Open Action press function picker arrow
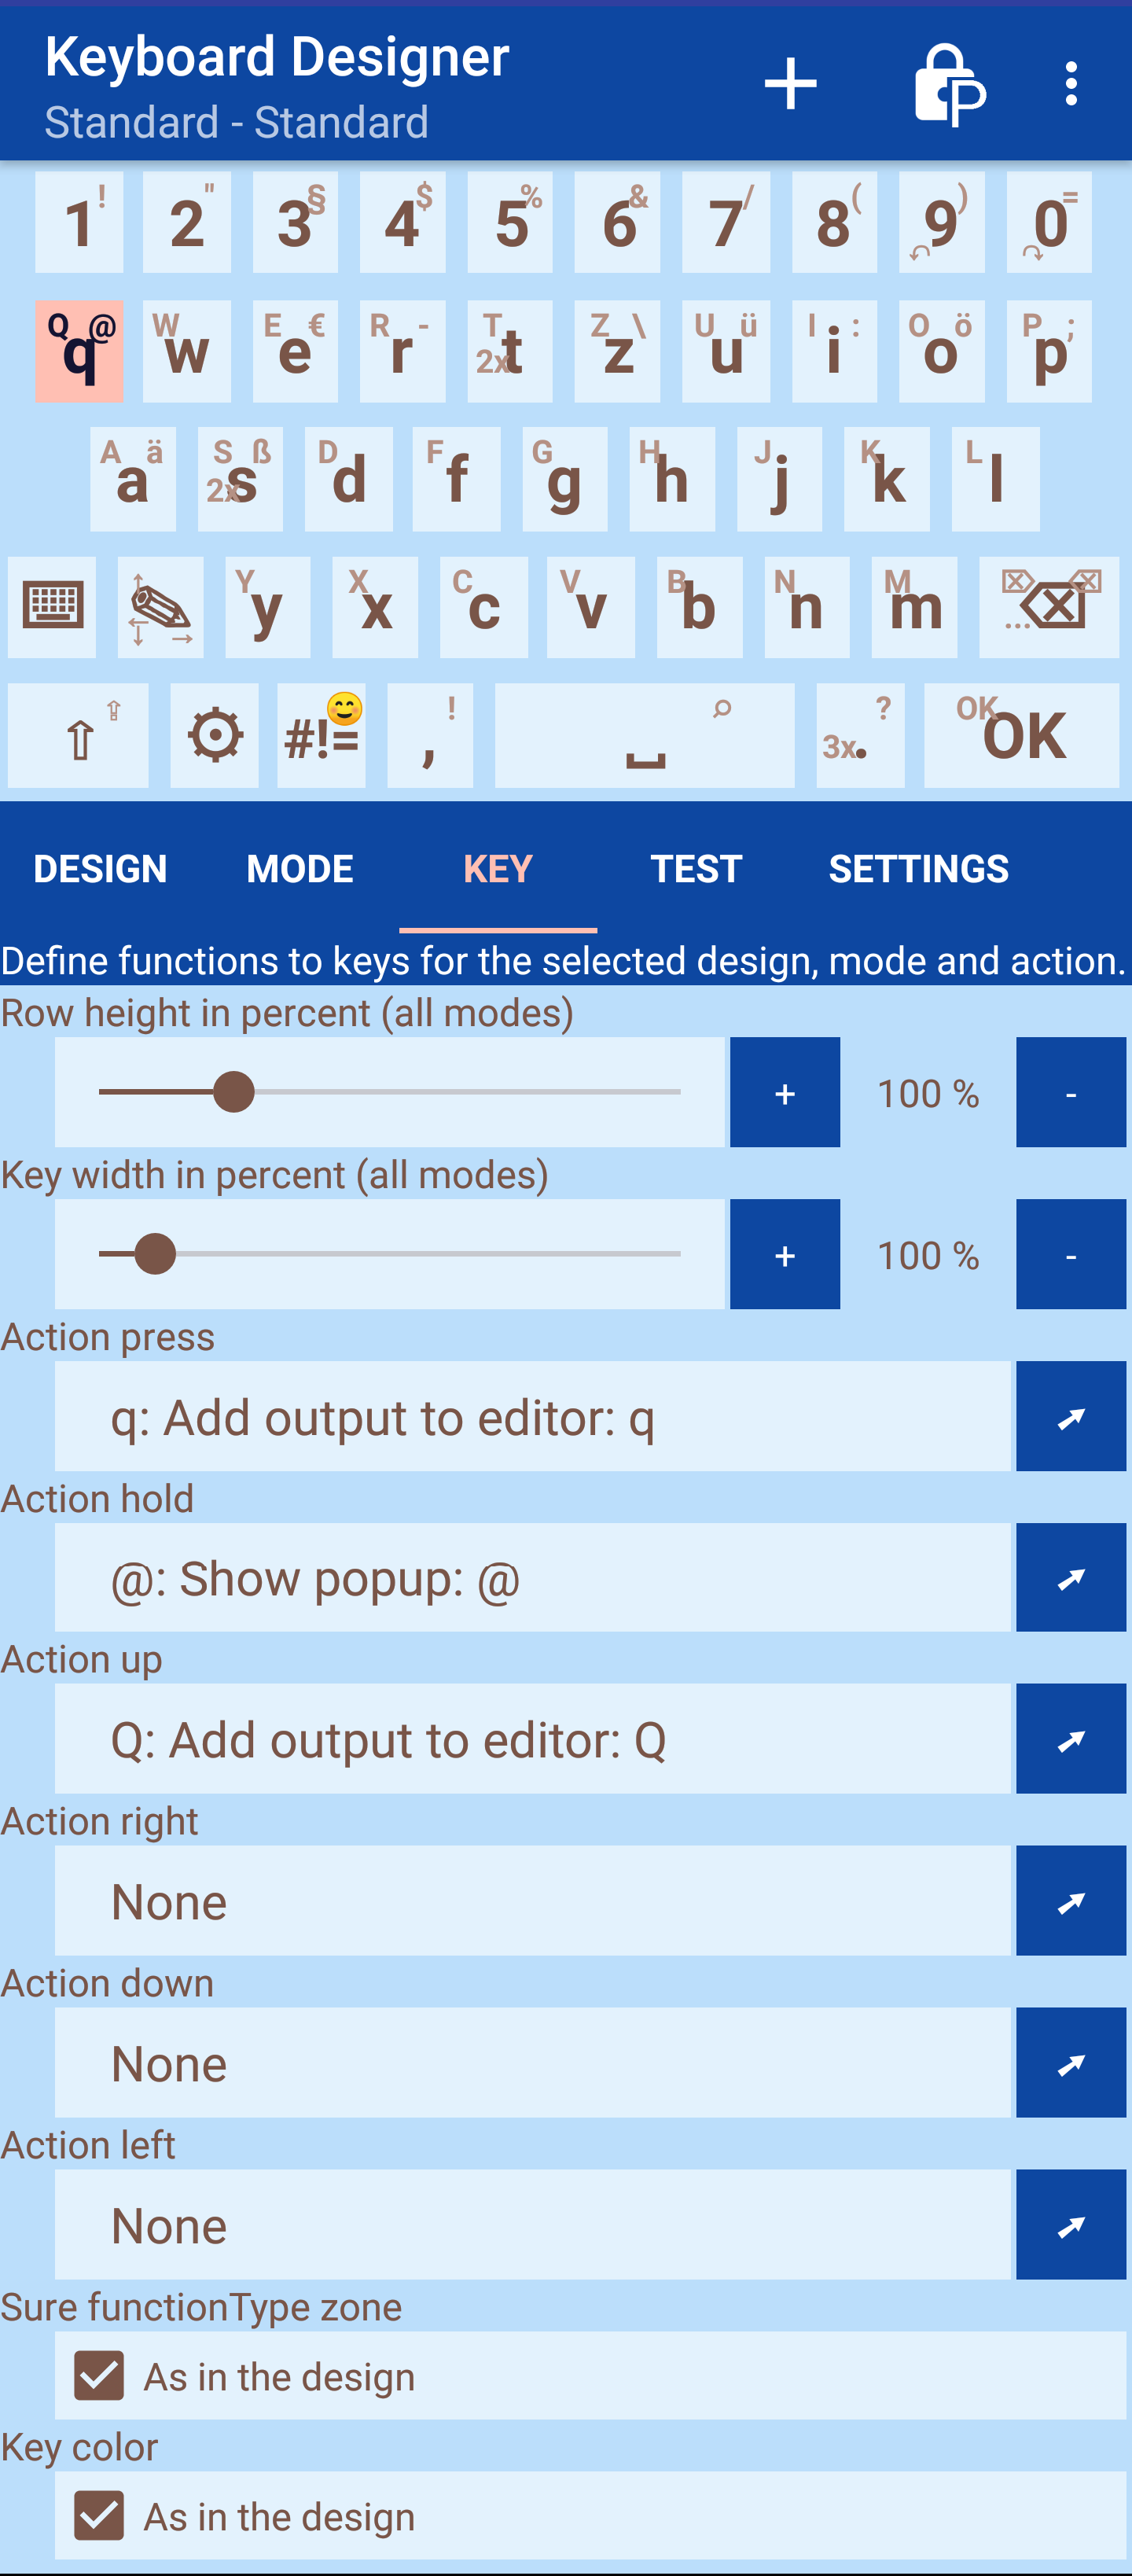 [1070, 1416]
